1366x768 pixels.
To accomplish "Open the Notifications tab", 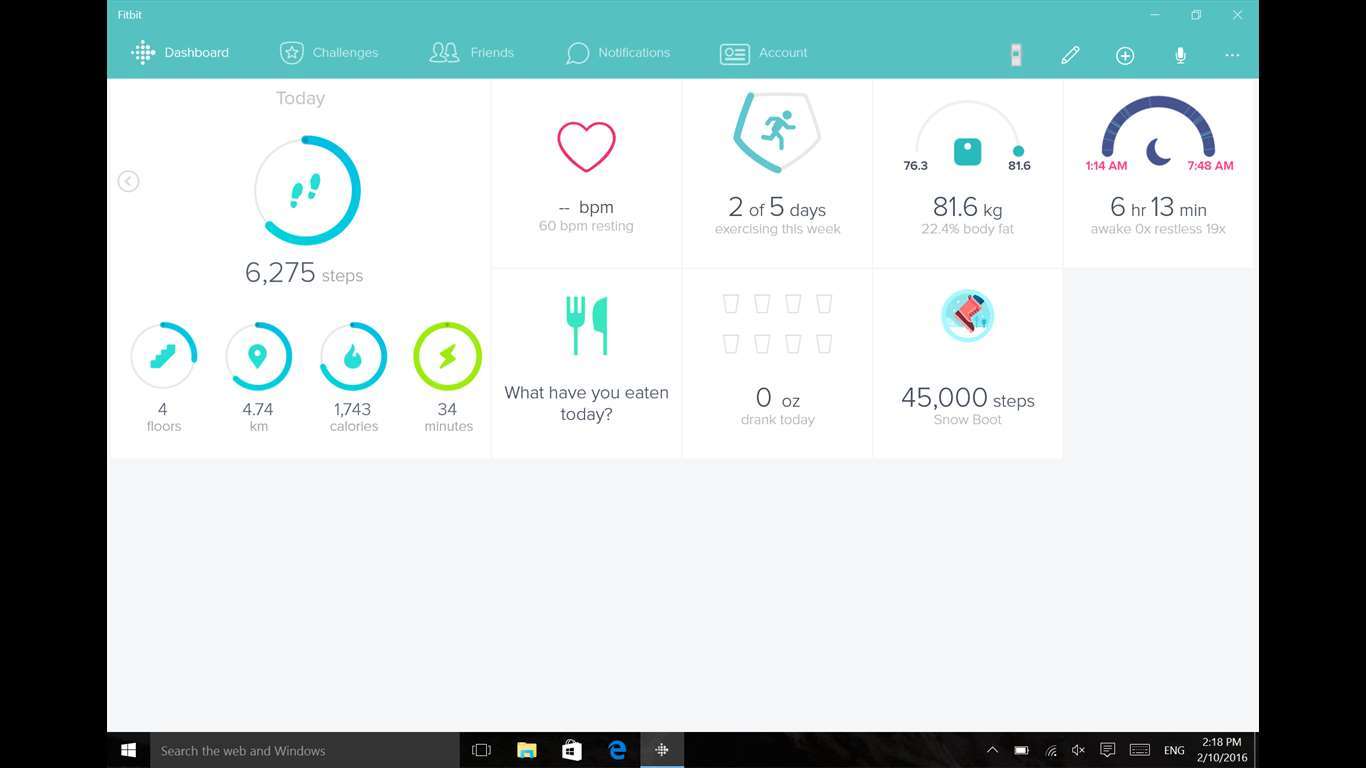I will click(618, 53).
